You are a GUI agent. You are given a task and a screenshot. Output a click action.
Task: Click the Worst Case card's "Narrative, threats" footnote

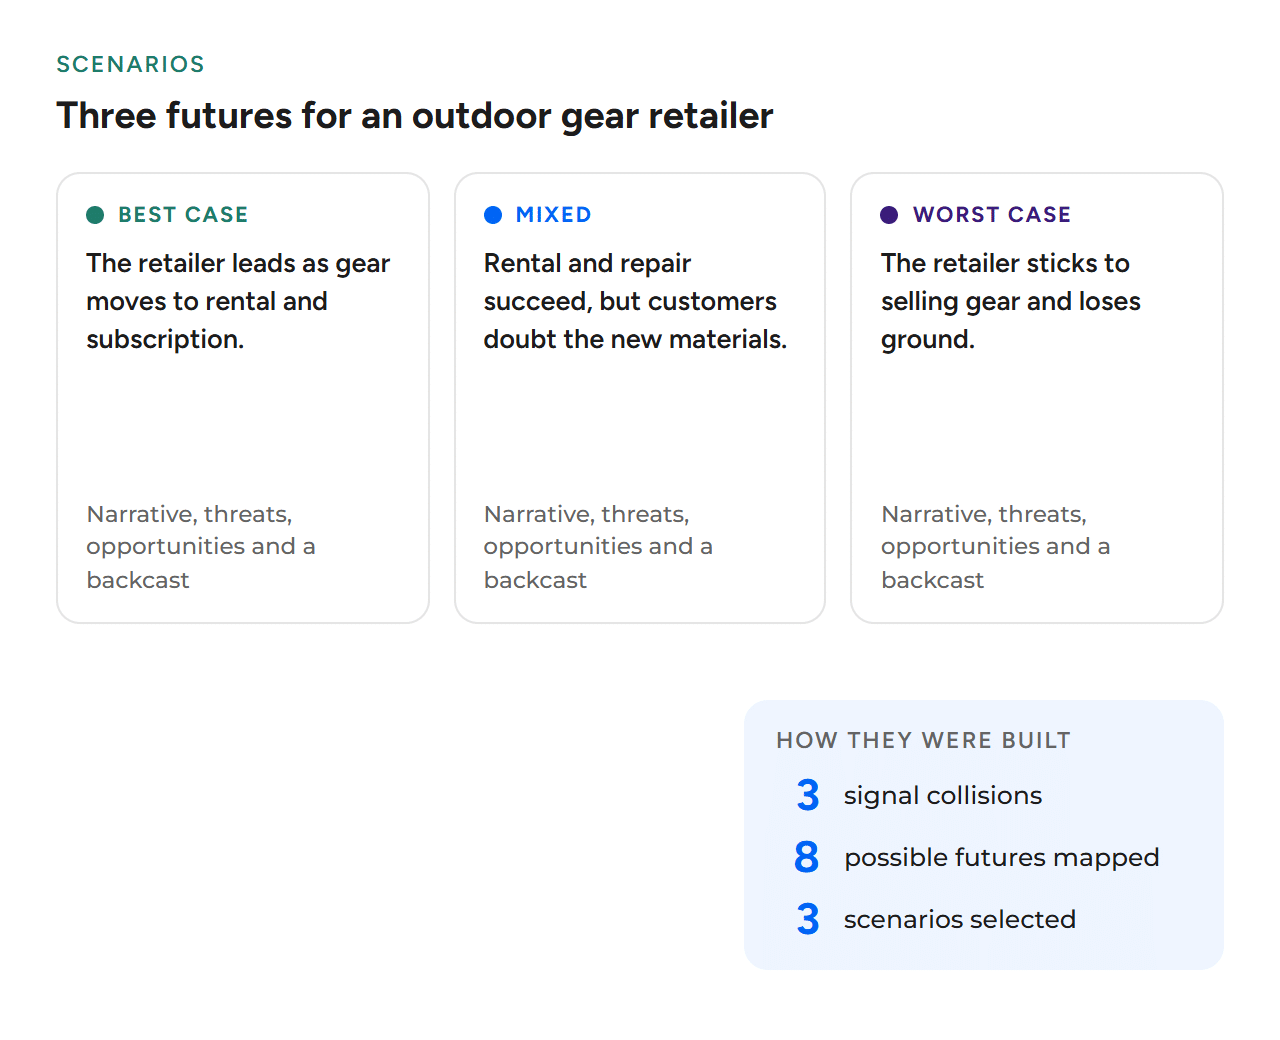pyautogui.click(x=996, y=547)
